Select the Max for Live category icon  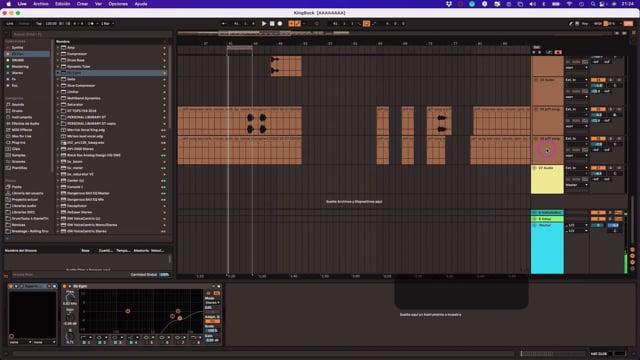(8, 136)
